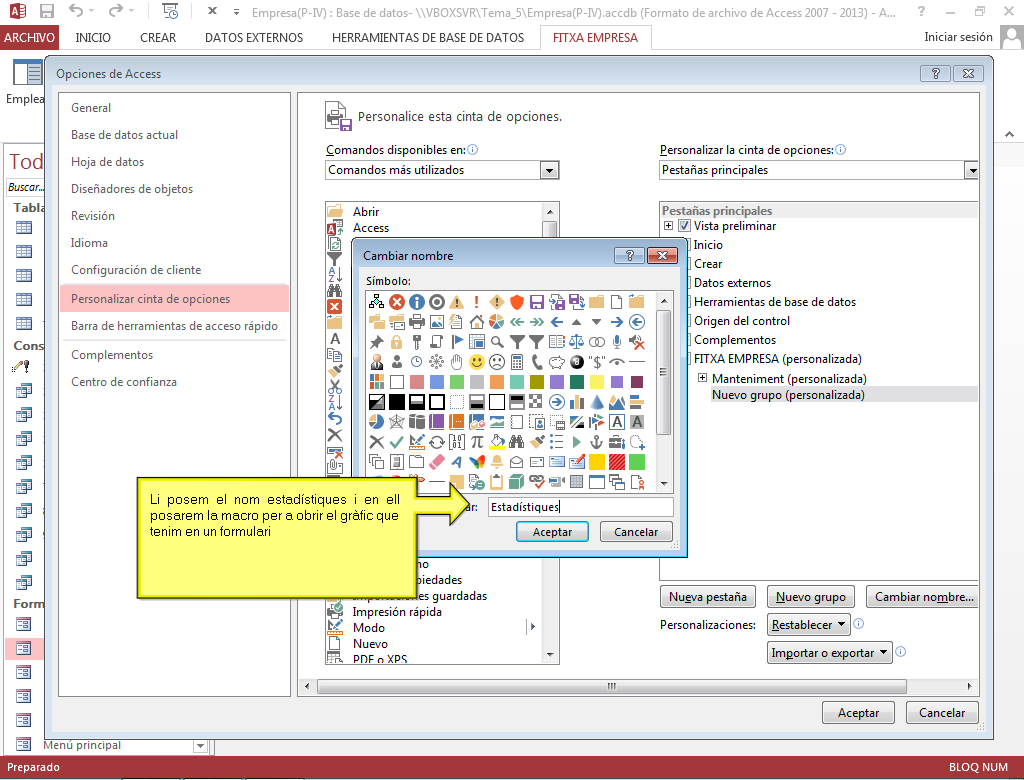The image size is (1024, 780).
Task: Choose the green check mark symbol
Action: [x=396, y=442]
